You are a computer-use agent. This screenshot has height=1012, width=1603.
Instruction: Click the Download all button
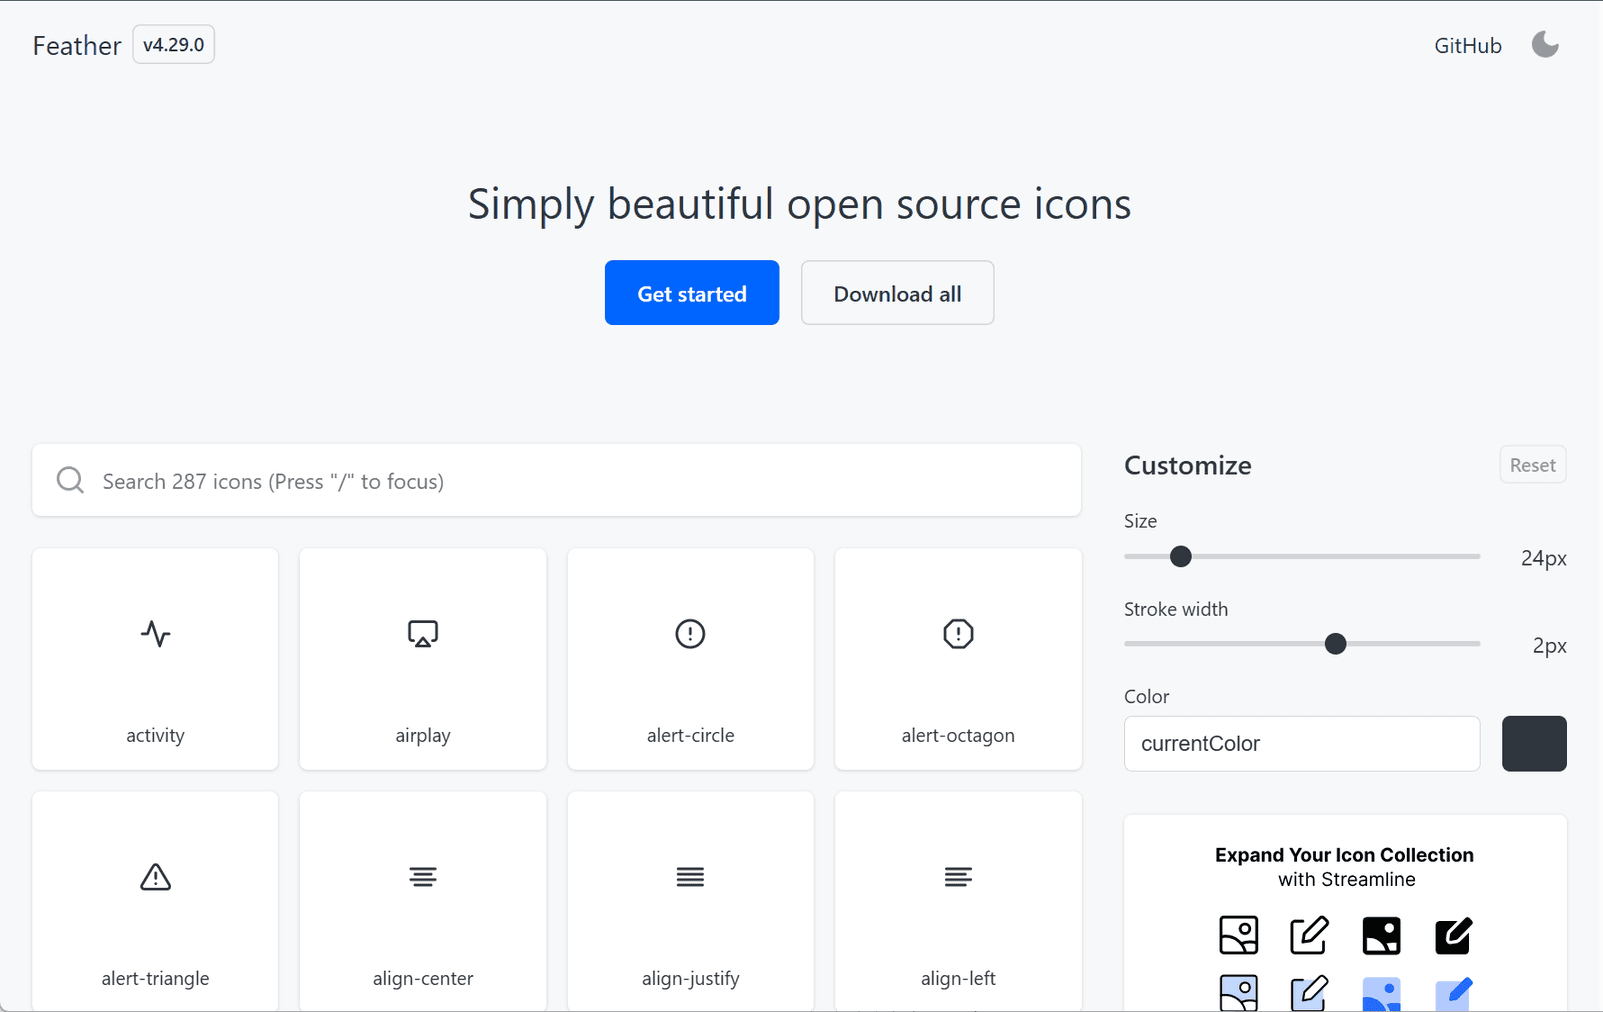896,293
